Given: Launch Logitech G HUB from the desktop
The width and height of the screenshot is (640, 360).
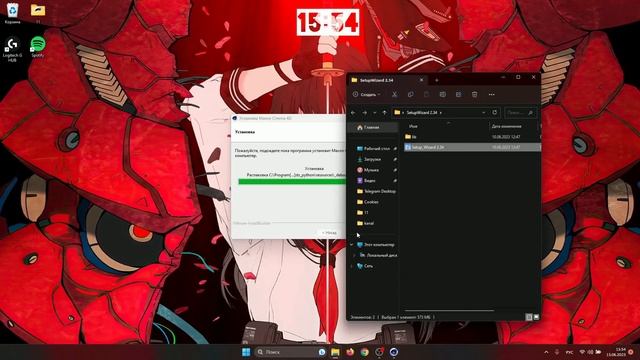Looking at the screenshot, I should (12, 49).
